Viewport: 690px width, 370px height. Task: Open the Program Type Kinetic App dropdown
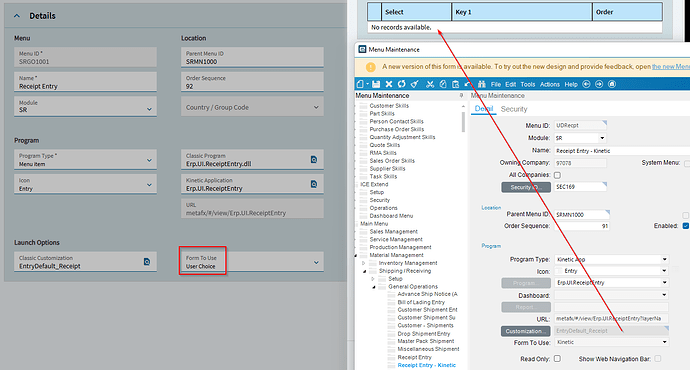611,259
